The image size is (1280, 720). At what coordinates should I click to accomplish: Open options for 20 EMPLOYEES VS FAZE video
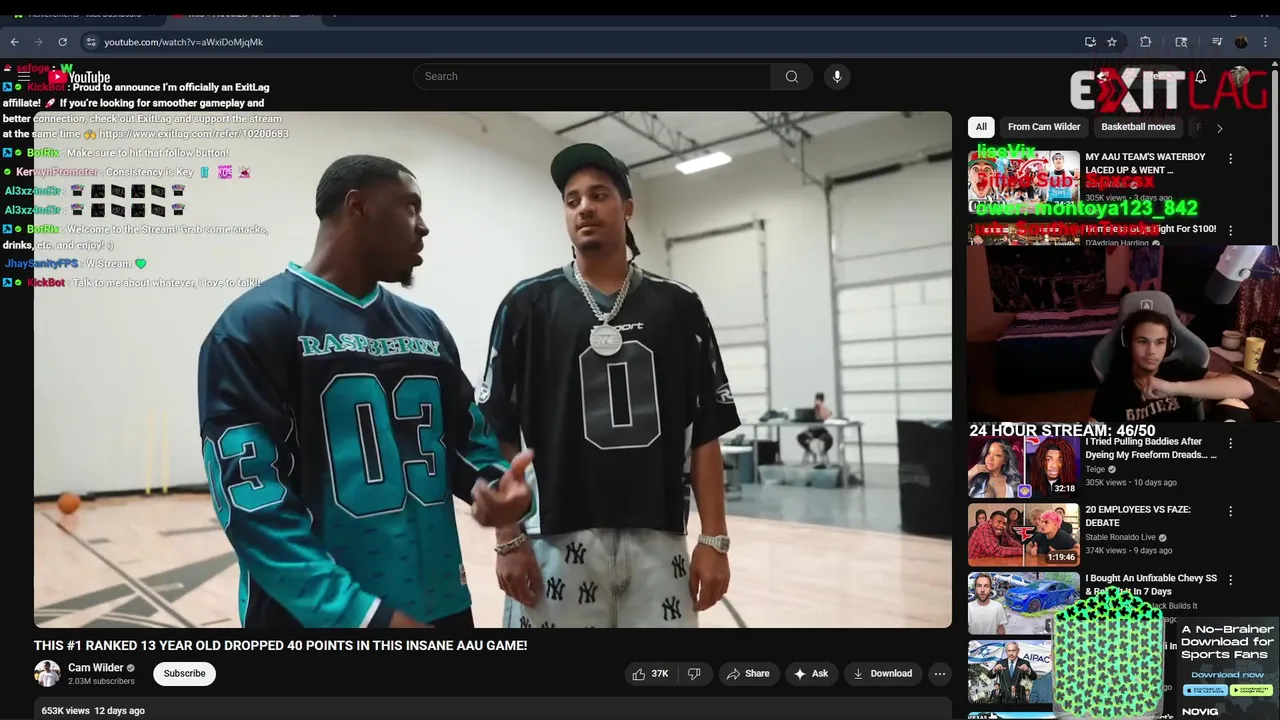(x=1231, y=511)
